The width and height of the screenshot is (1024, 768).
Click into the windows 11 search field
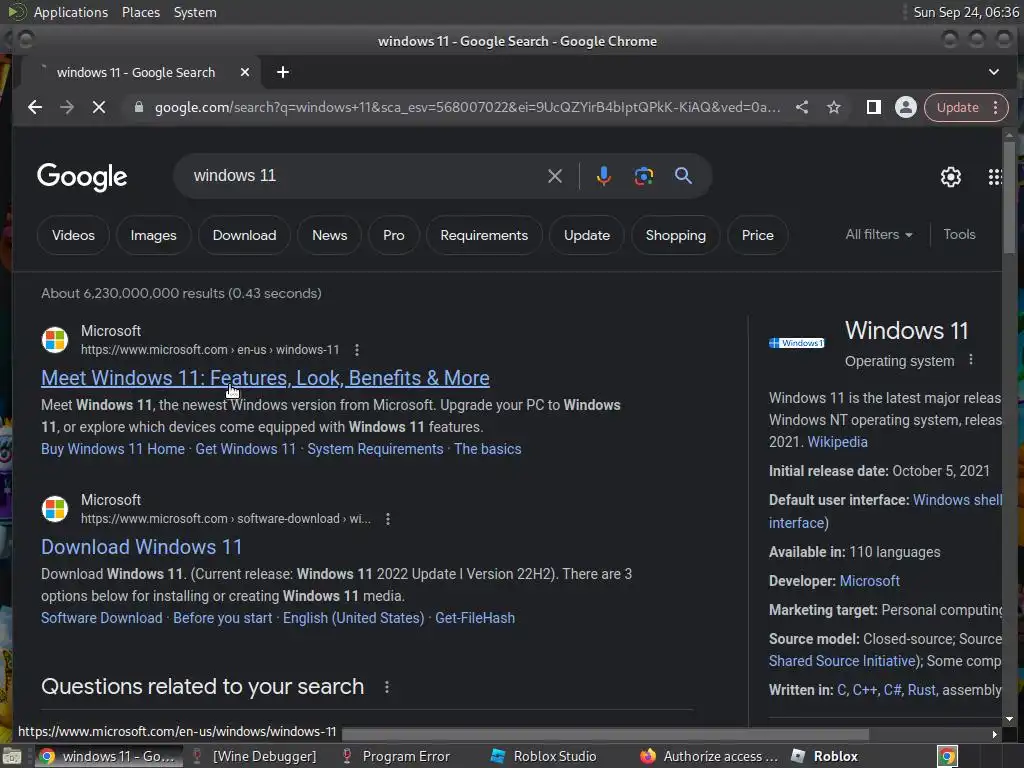[x=366, y=176]
